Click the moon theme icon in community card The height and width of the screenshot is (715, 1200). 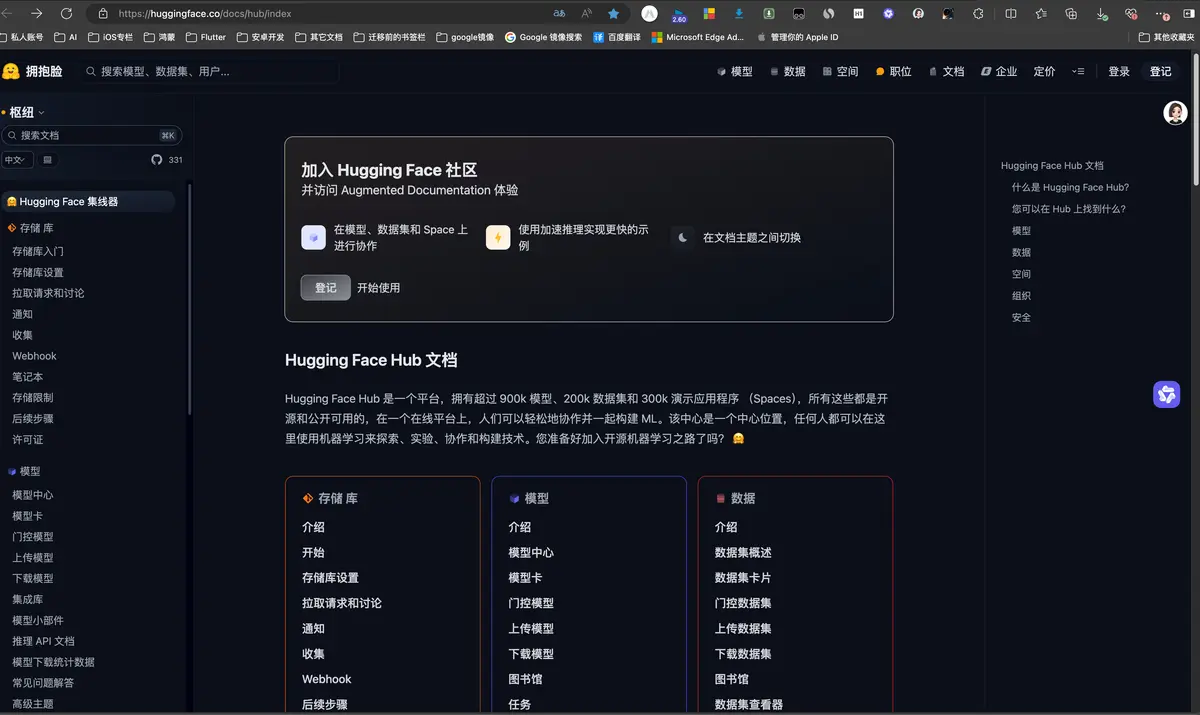tap(683, 238)
